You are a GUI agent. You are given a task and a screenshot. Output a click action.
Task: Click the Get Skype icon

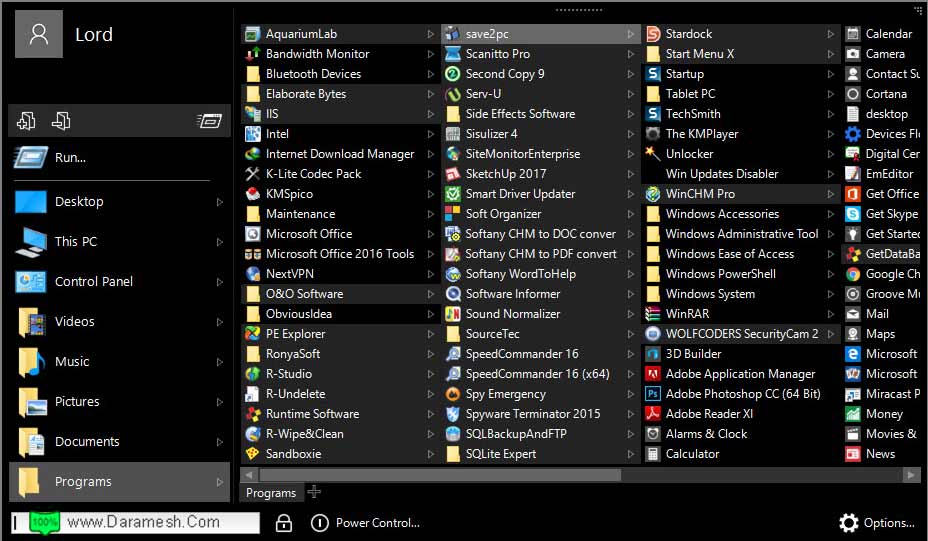[853, 214]
